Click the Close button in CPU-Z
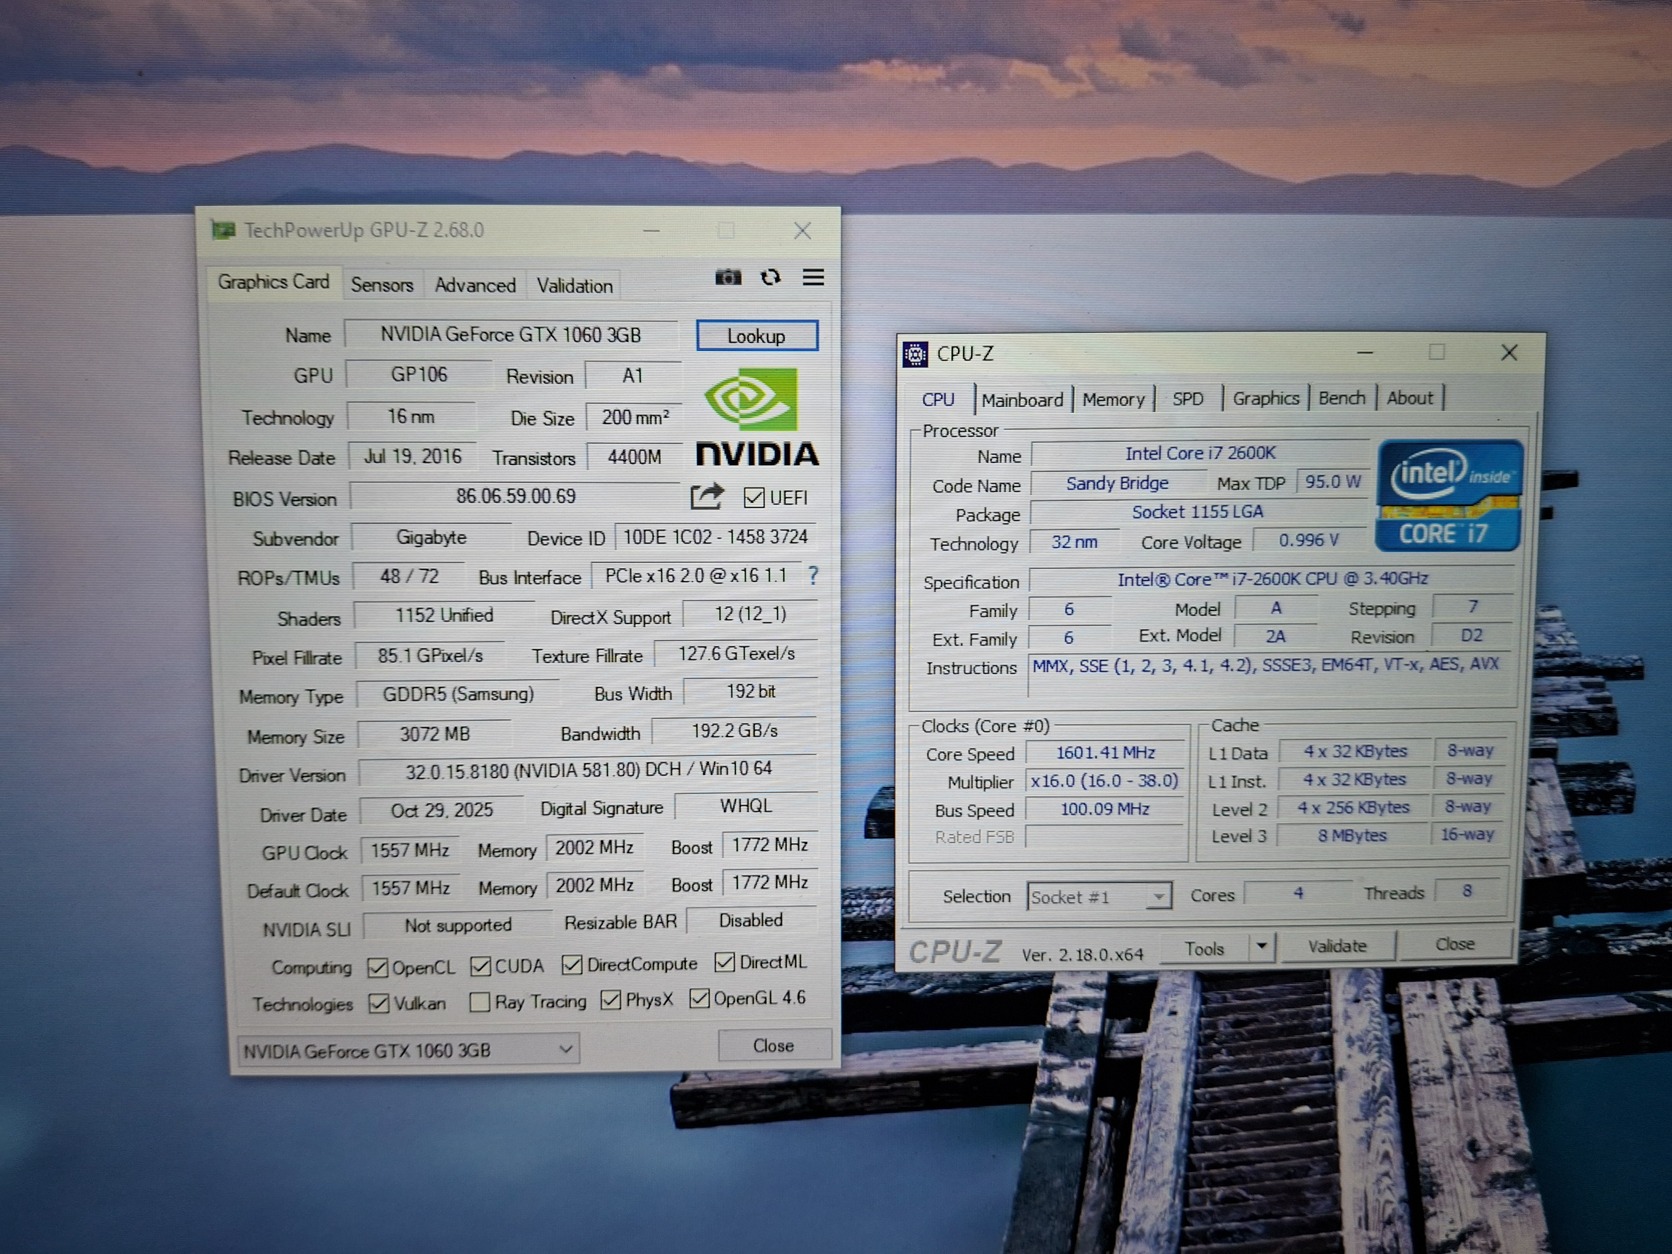Viewport: 1672px width, 1254px height. click(x=1455, y=944)
